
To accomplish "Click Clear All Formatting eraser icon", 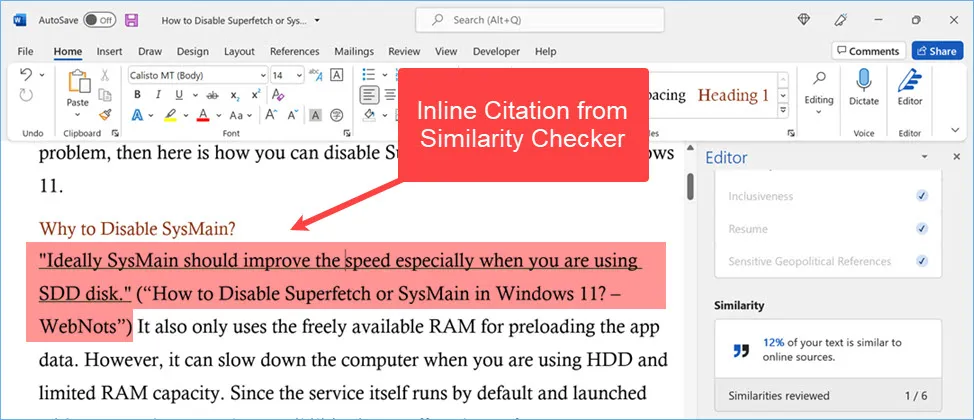I will pyautogui.click(x=278, y=96).
